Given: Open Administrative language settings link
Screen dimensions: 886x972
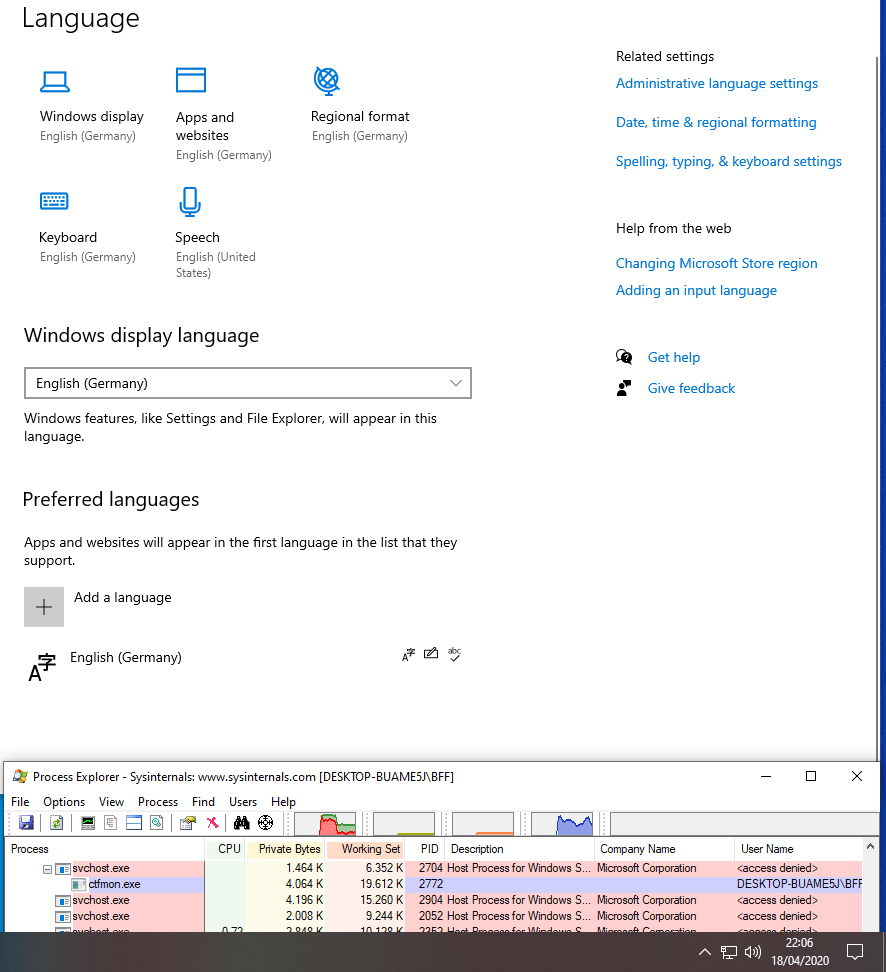Looking at the screenshot, I should (x=717, y=83).
